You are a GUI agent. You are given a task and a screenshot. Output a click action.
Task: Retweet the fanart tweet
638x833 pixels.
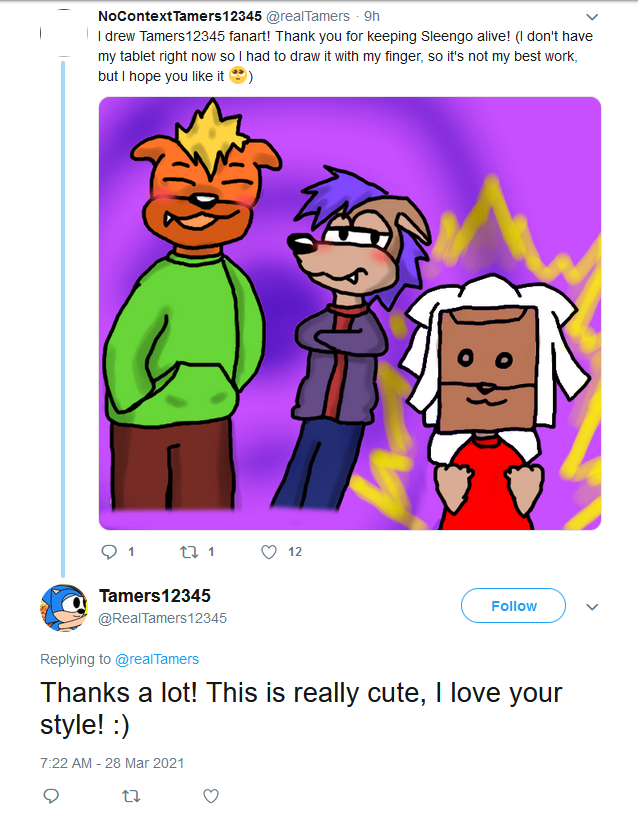189,551
